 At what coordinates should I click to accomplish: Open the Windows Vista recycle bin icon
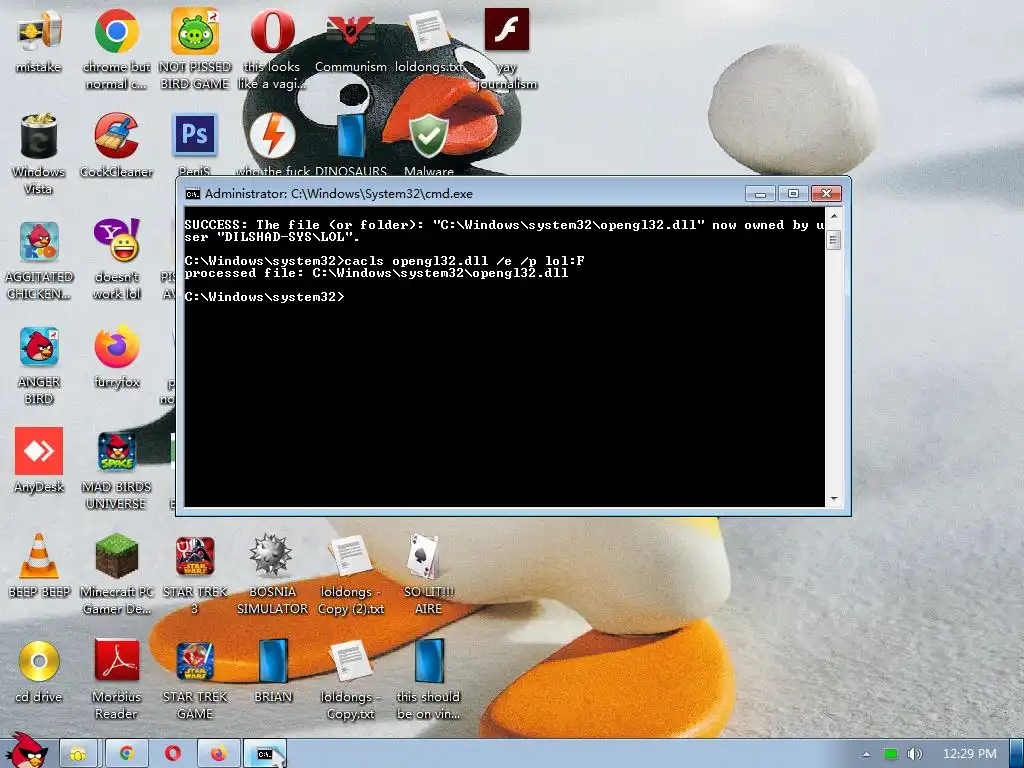39,136
